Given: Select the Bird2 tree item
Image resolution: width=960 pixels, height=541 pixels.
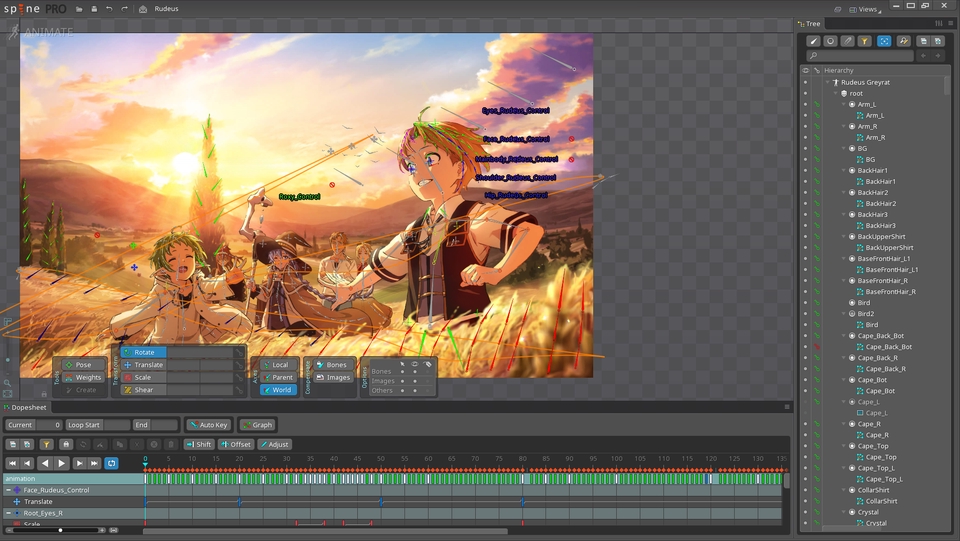Looking at the screenshot, I should tap(866, 313).
